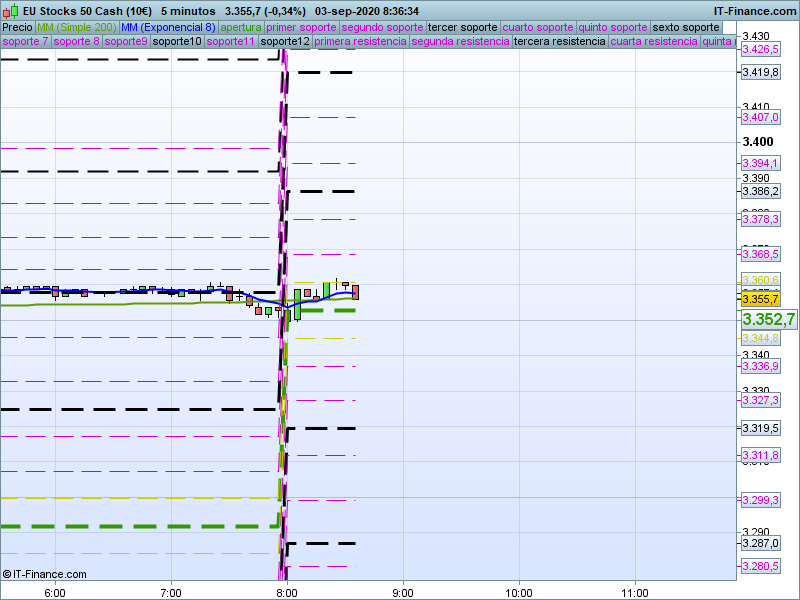Select the Precio indicator label
The image size is (800, 600).
18,28
